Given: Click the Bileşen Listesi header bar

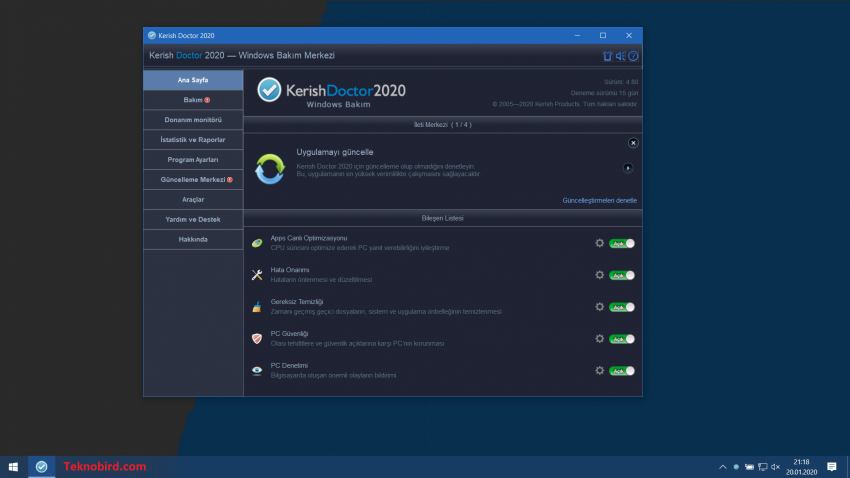Looking at the screenshot, I should pos(442,218).
